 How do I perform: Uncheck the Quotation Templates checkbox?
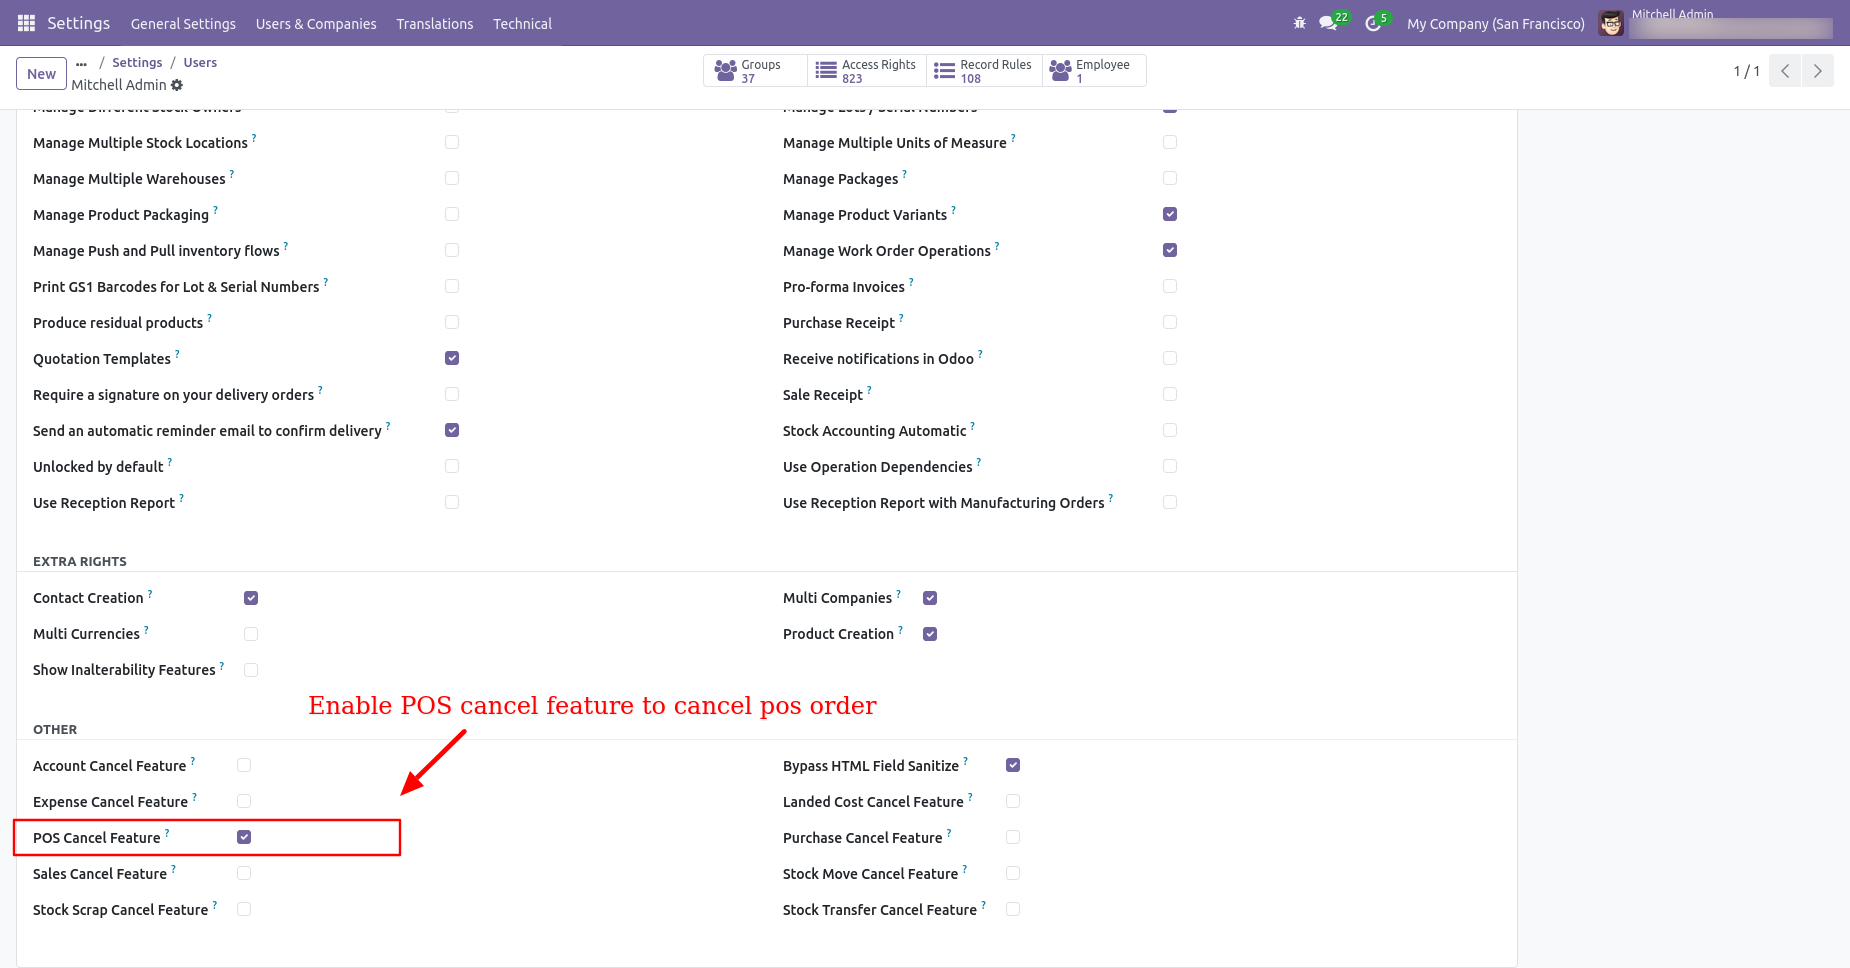(452, 358)
